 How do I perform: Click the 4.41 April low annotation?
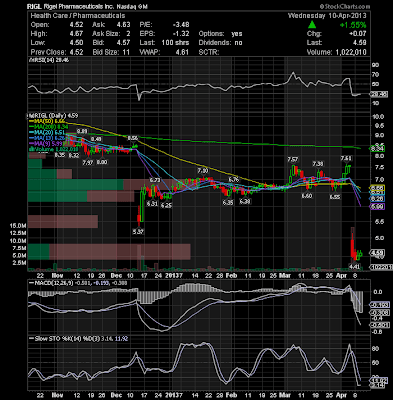354,266
